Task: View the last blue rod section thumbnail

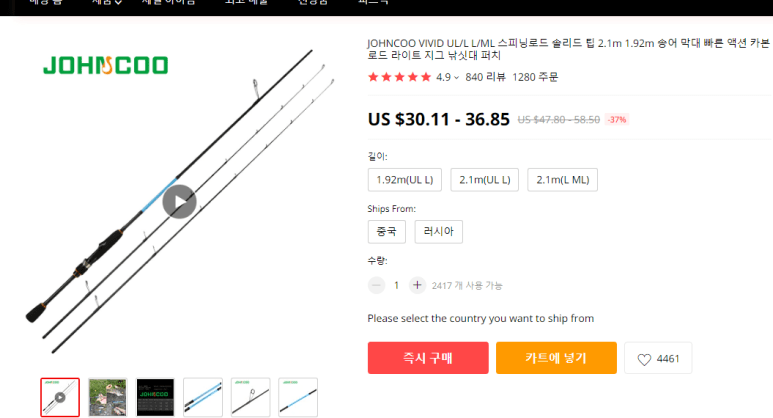Action: coord(298,397)
